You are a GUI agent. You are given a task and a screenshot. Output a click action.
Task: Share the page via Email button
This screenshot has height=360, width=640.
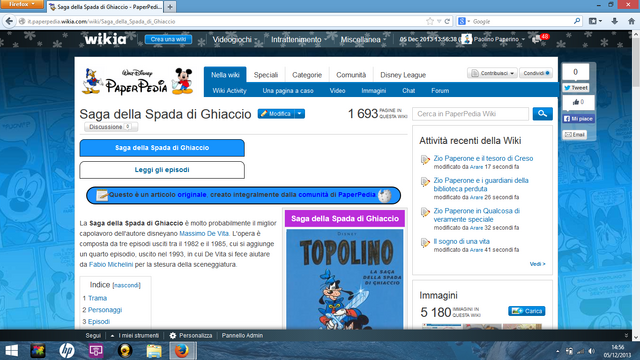[x=575, y=134]
